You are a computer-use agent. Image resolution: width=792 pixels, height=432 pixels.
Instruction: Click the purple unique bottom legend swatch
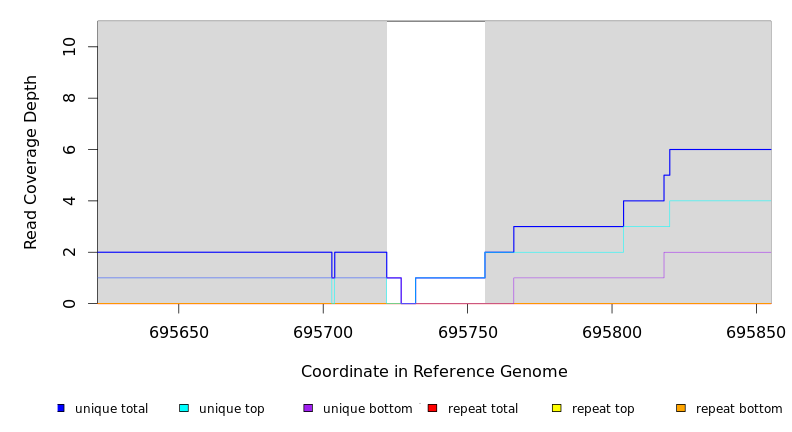pyautogui.click(x=308, y=408)
